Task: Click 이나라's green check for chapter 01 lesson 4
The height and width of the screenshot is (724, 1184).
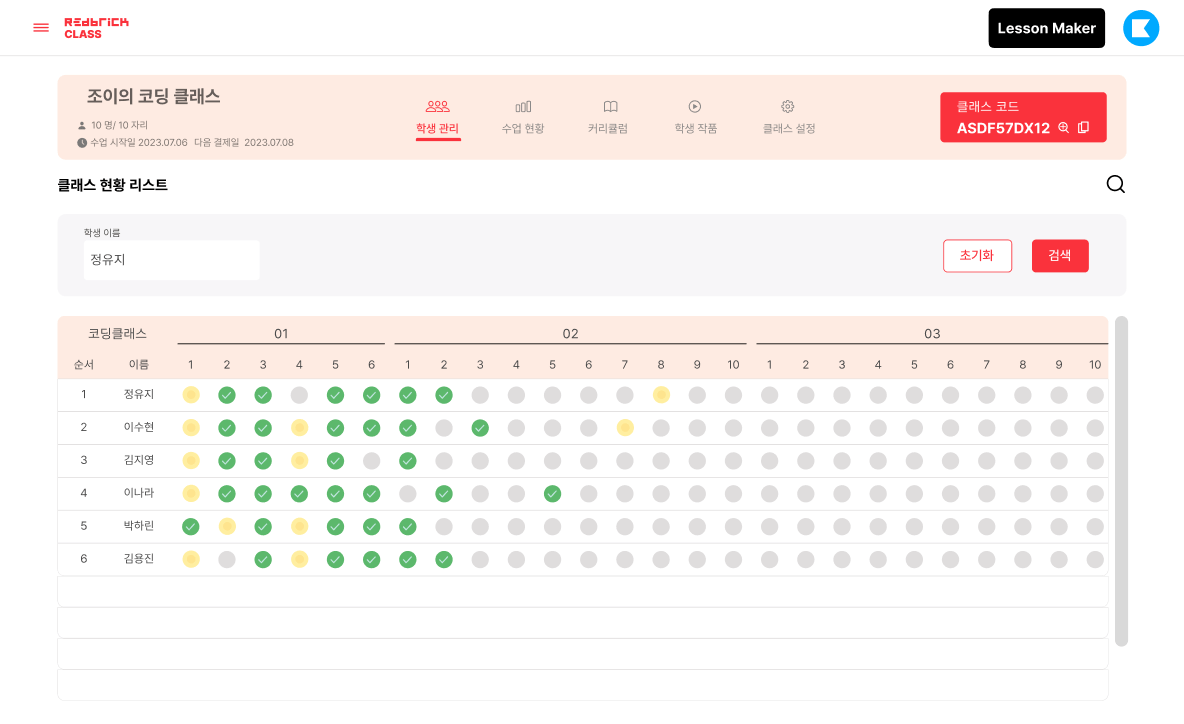Action: point(299,494)
